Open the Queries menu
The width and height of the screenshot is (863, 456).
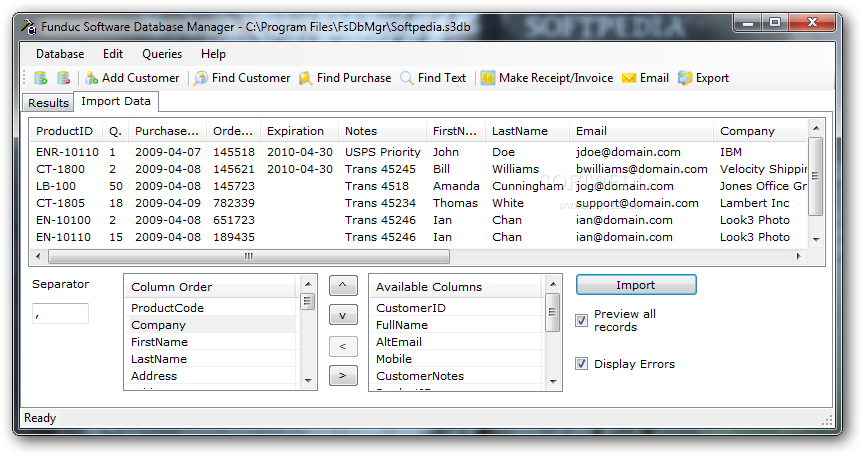162,54
